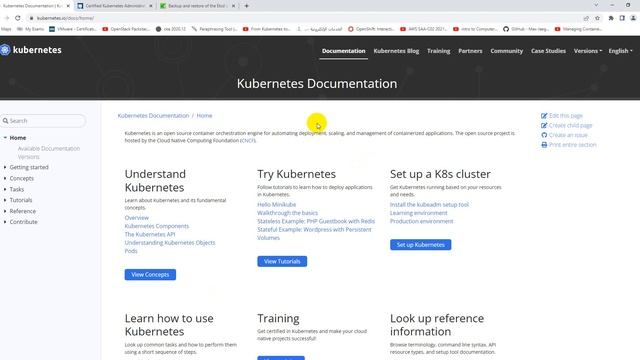Open the CNCF link in intro paragraph
The image size is (640, 360).
tap(247, 140)
